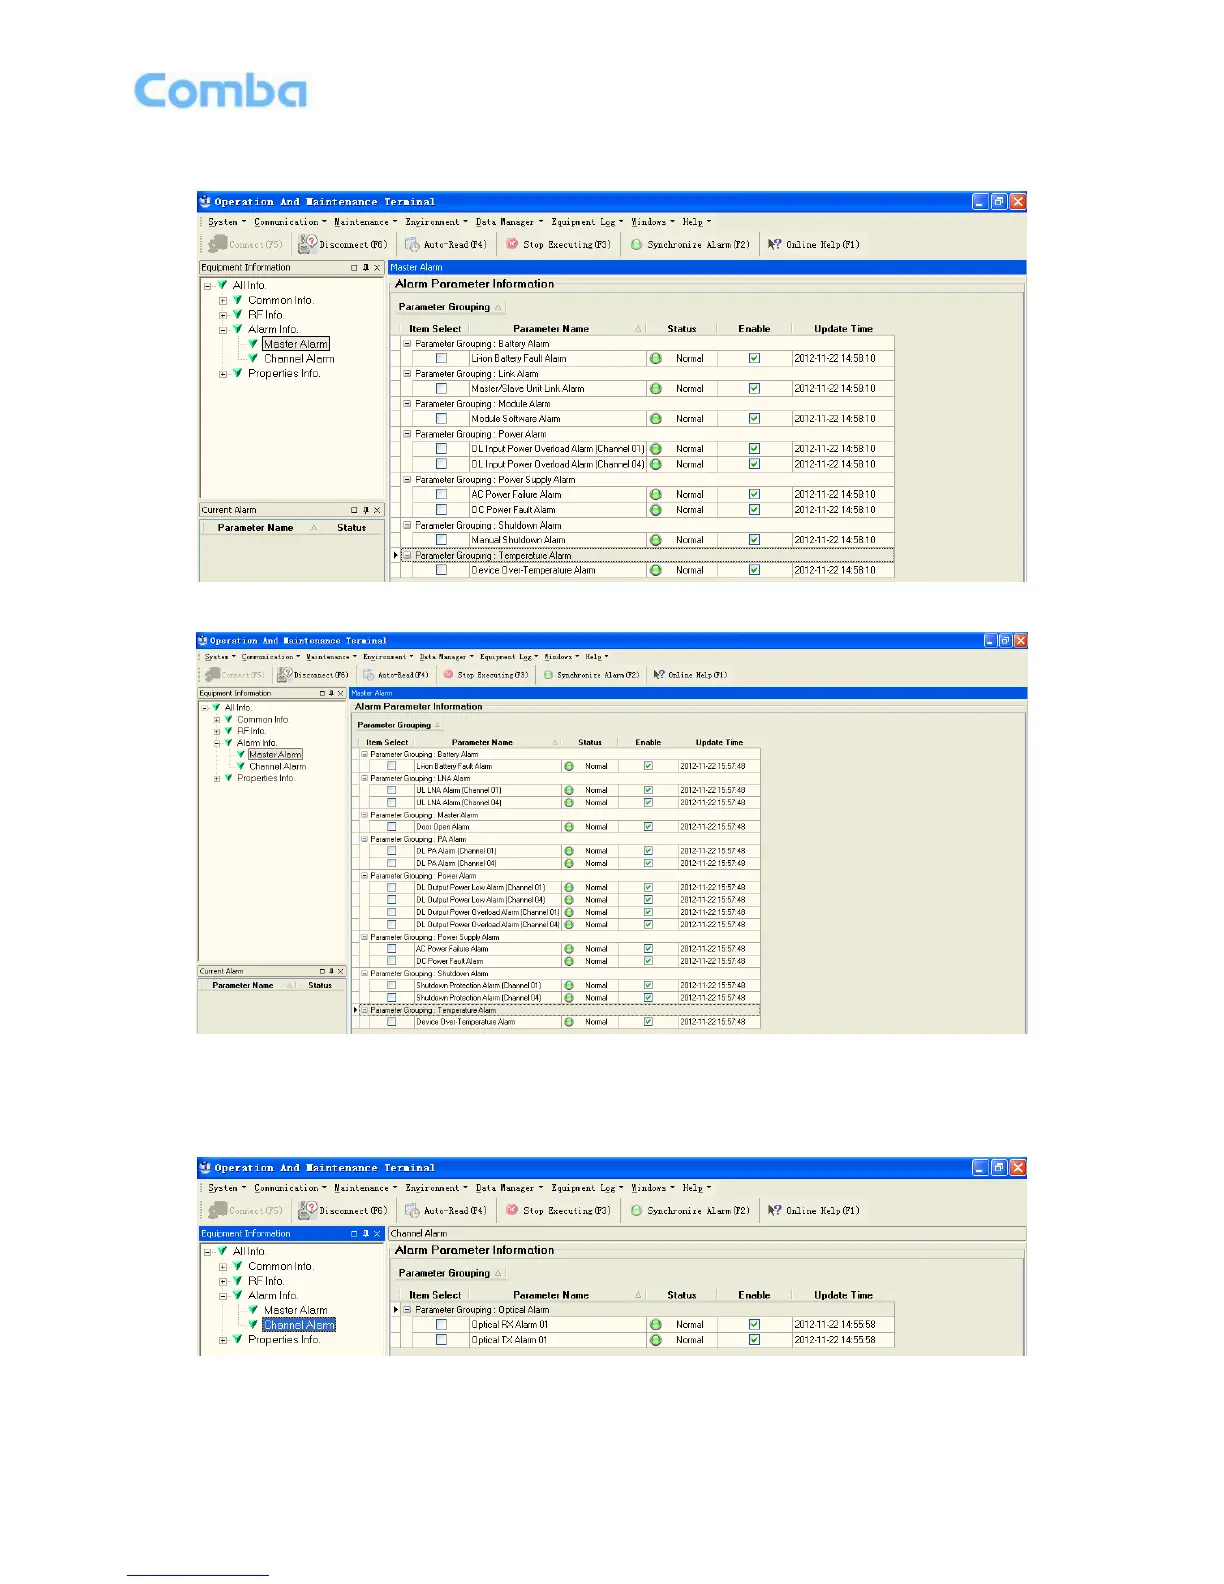
Task: Collapse the Parameter Grouping: Optical Alarm group
Action: pyautogui.click(x=407, y=1310)
